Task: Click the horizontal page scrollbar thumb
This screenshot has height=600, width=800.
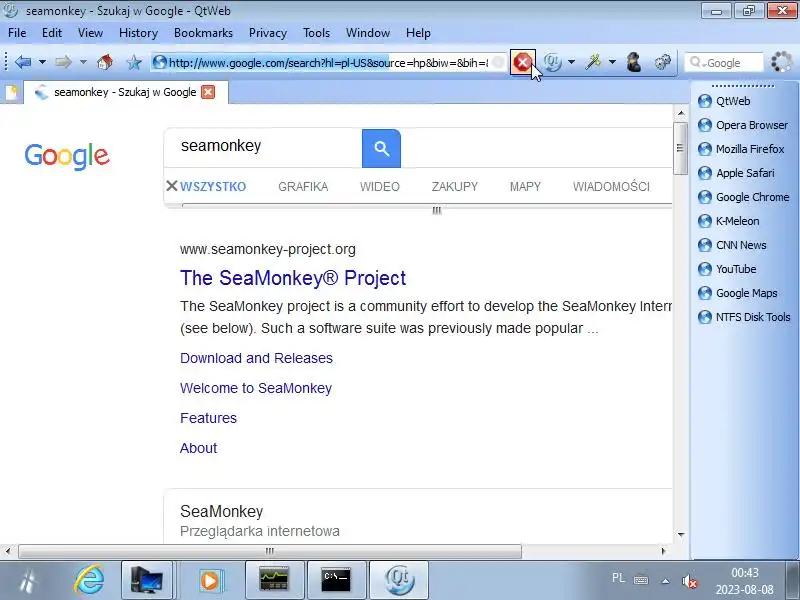Action: pos(270,551)
